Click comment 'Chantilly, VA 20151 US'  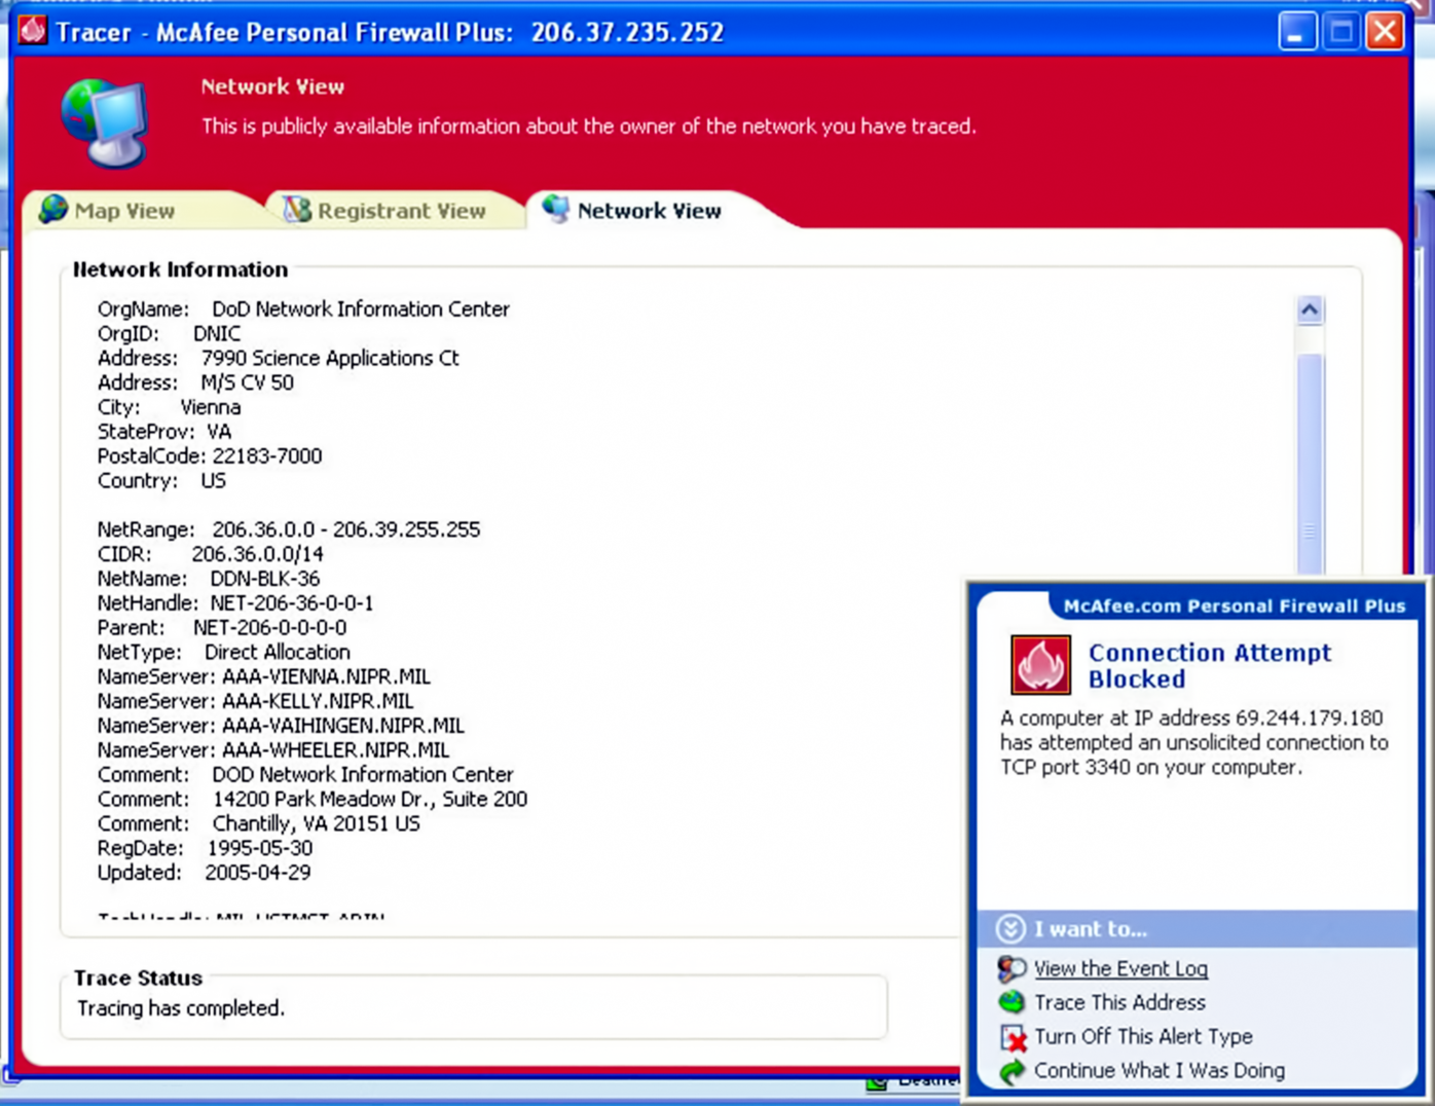[316, 823]
